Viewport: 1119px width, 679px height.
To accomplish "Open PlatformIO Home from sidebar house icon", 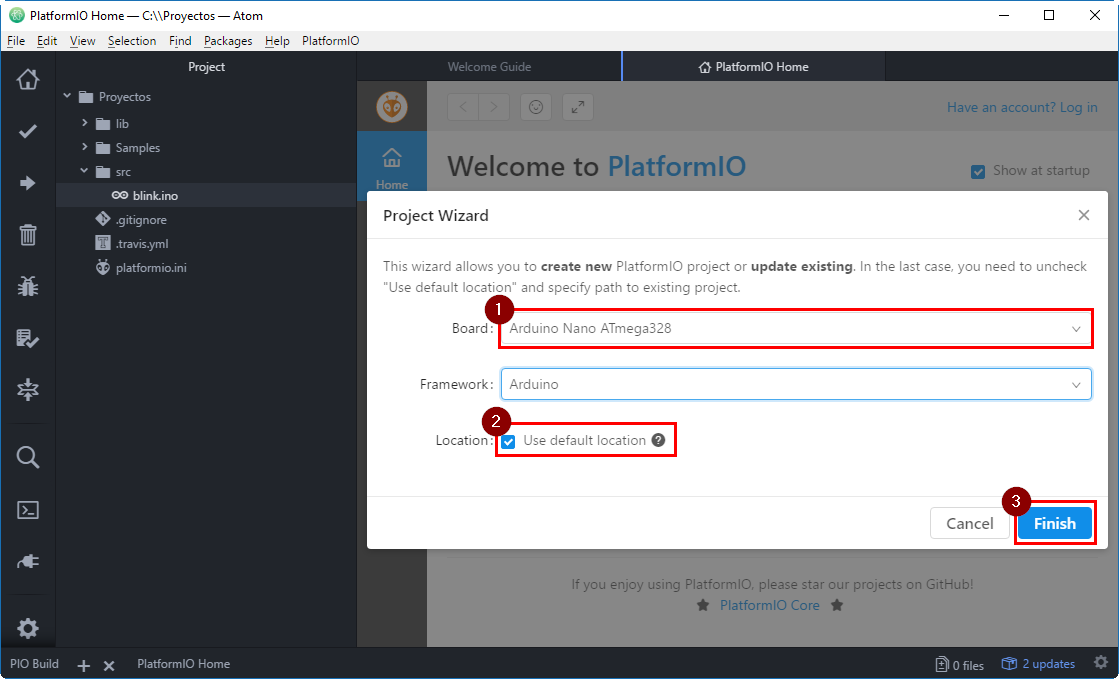I will click(28, 79).
